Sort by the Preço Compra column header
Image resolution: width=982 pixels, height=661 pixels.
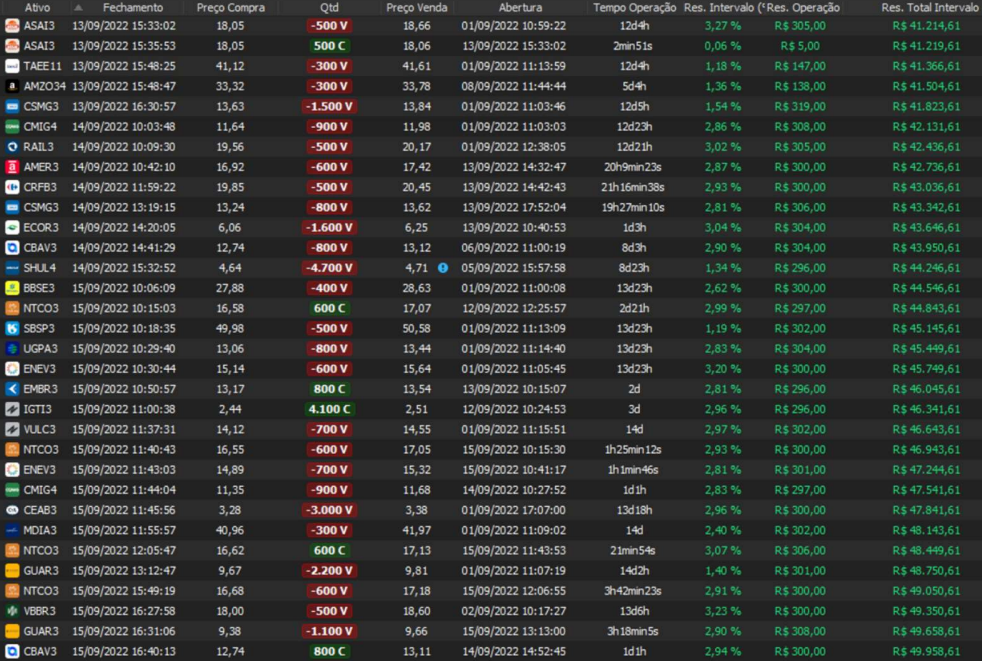tap(230, 8)
